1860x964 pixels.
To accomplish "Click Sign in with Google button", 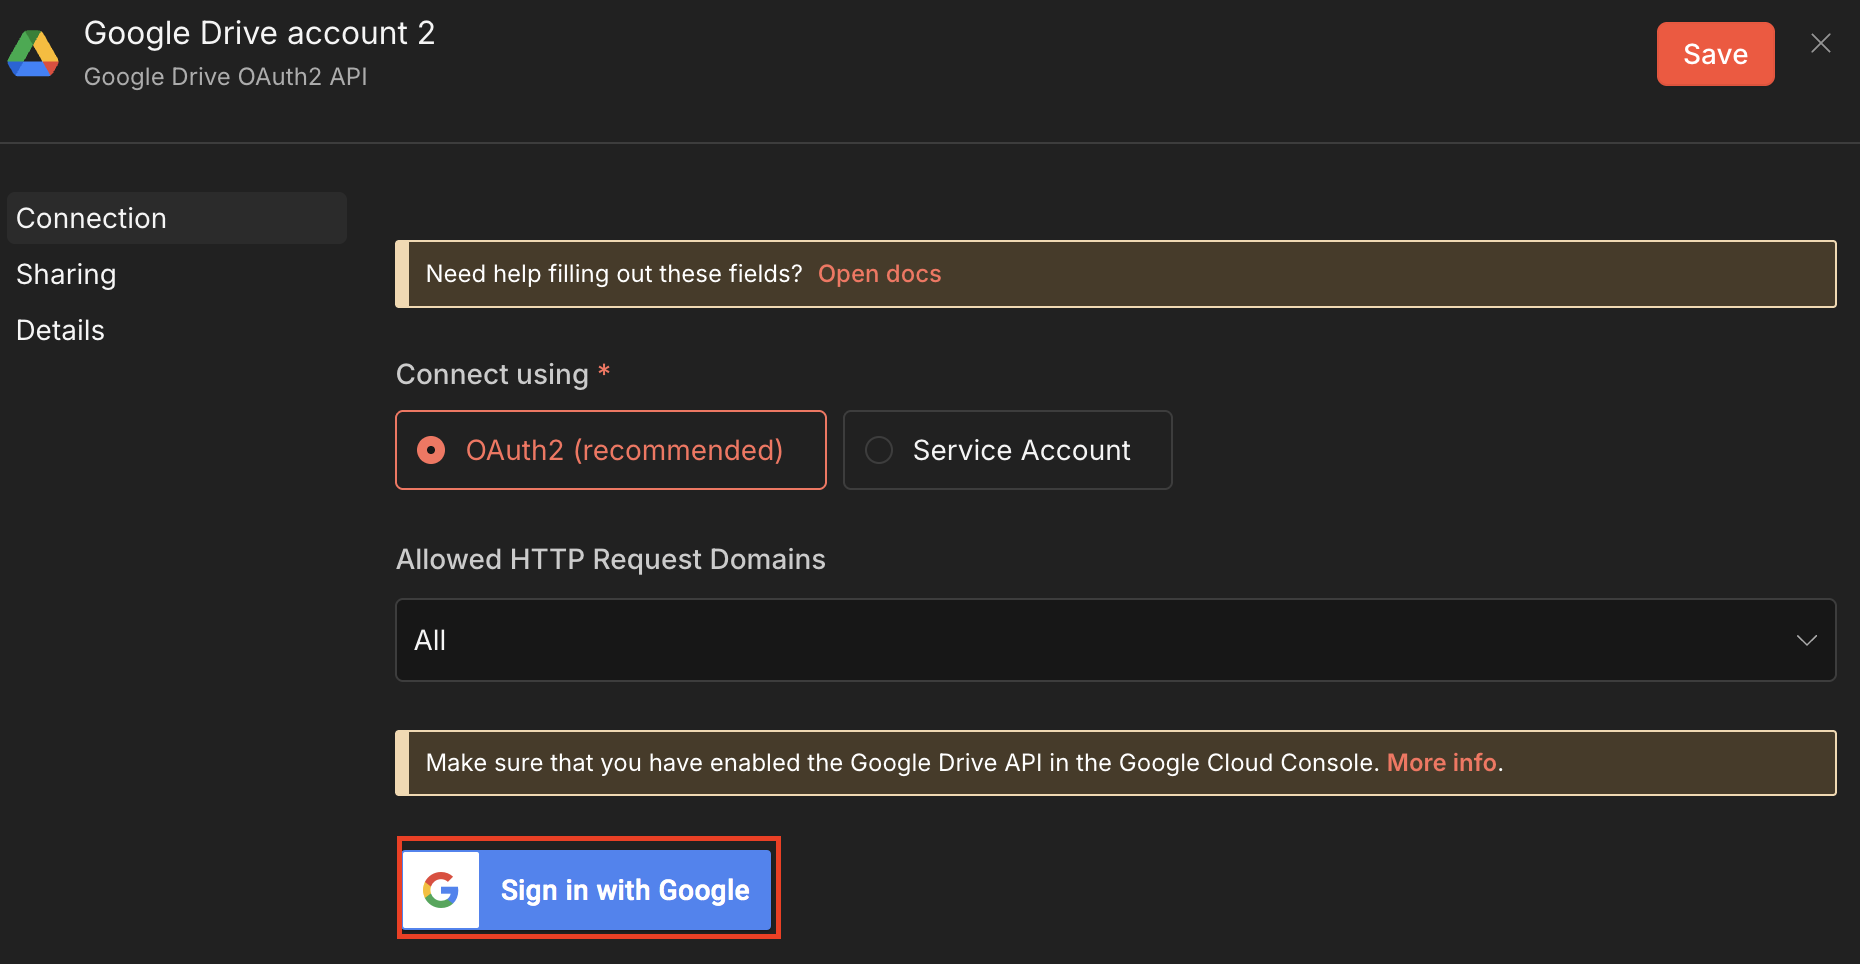I will 587,890.
